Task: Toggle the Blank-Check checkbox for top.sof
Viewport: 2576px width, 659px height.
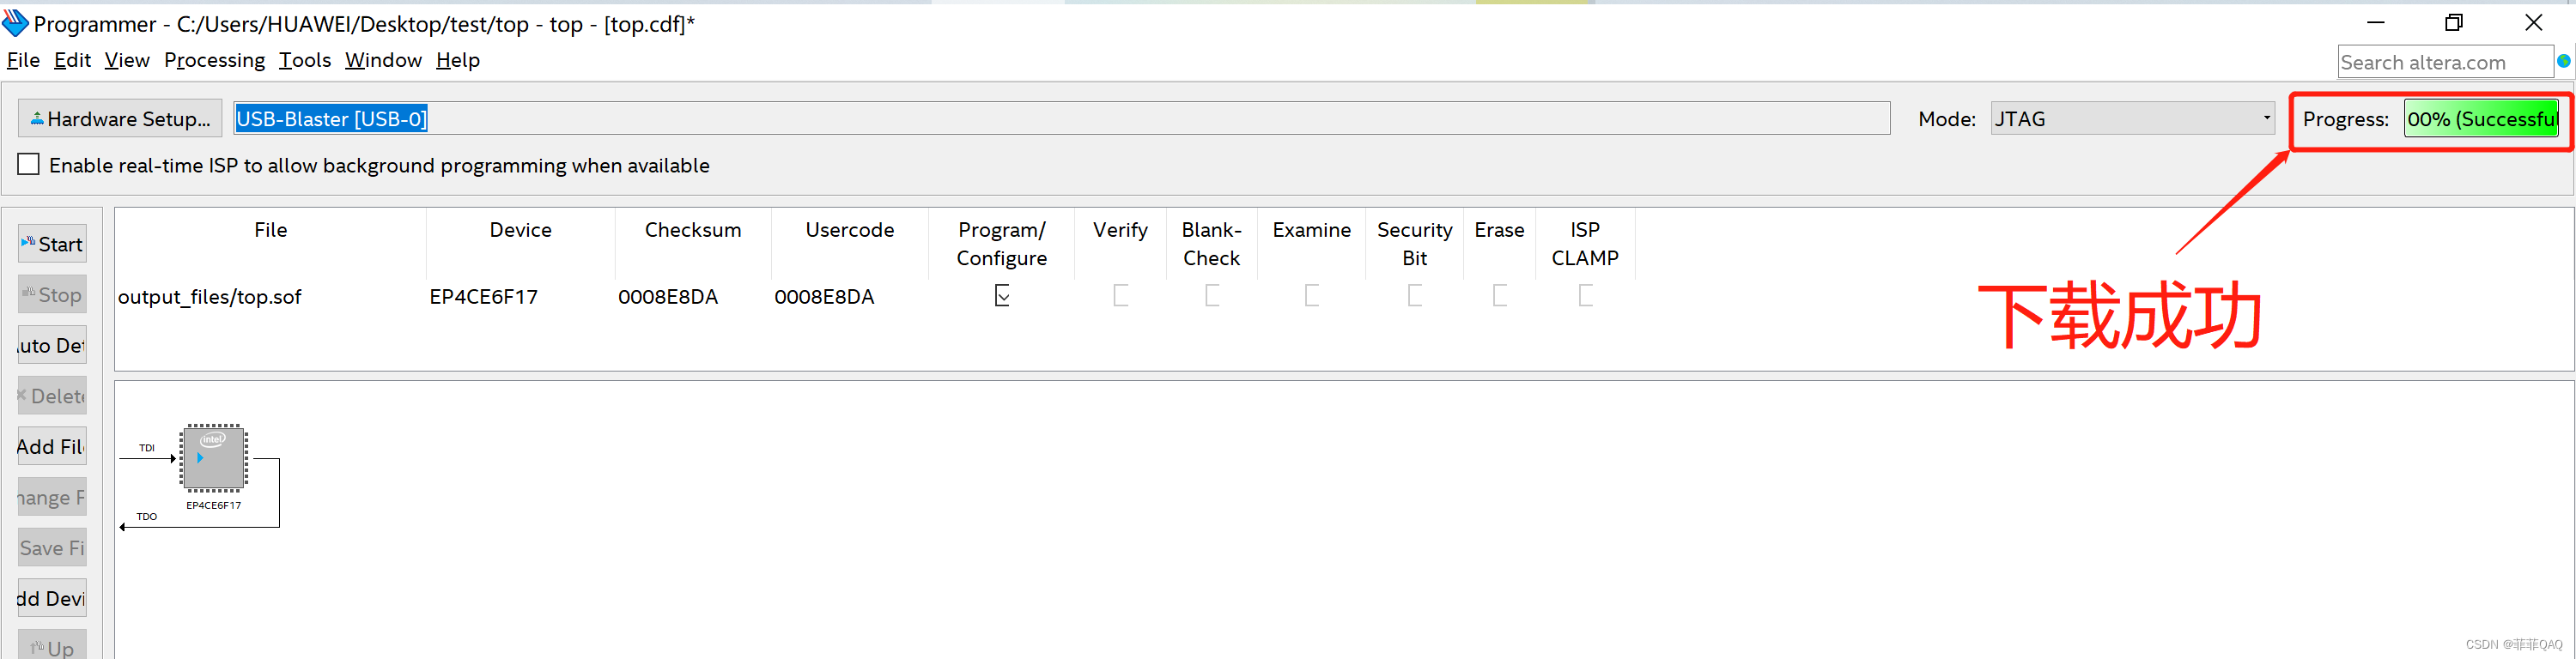Action: pyautogui.click(x=1212, y=295)
